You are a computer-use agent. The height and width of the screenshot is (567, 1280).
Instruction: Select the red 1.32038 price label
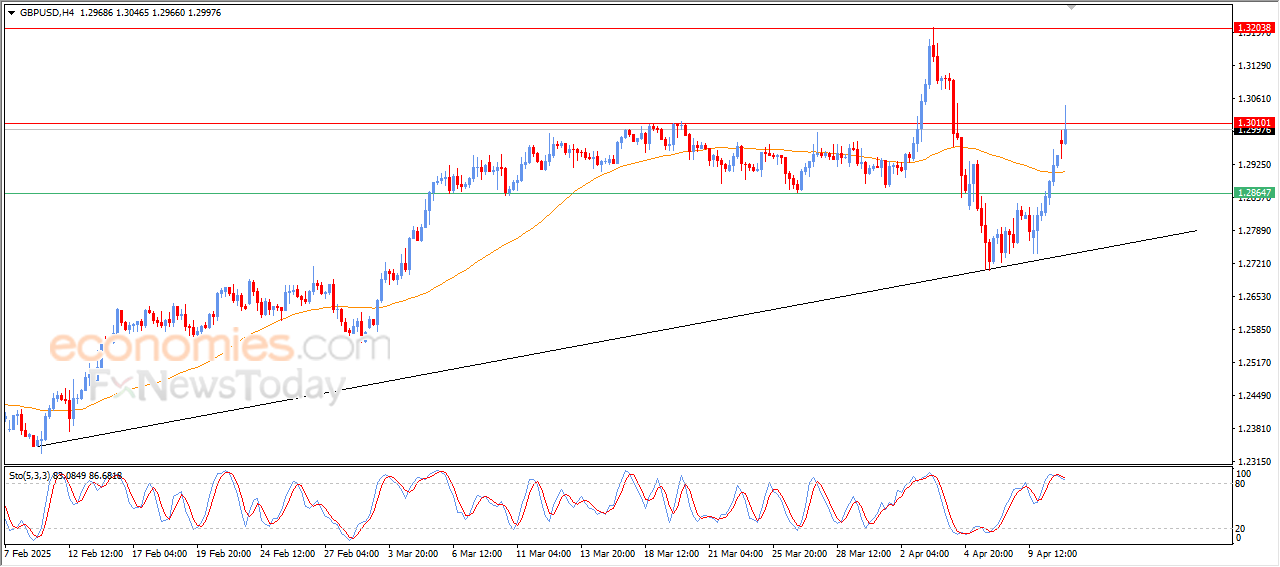[1254, 28]
